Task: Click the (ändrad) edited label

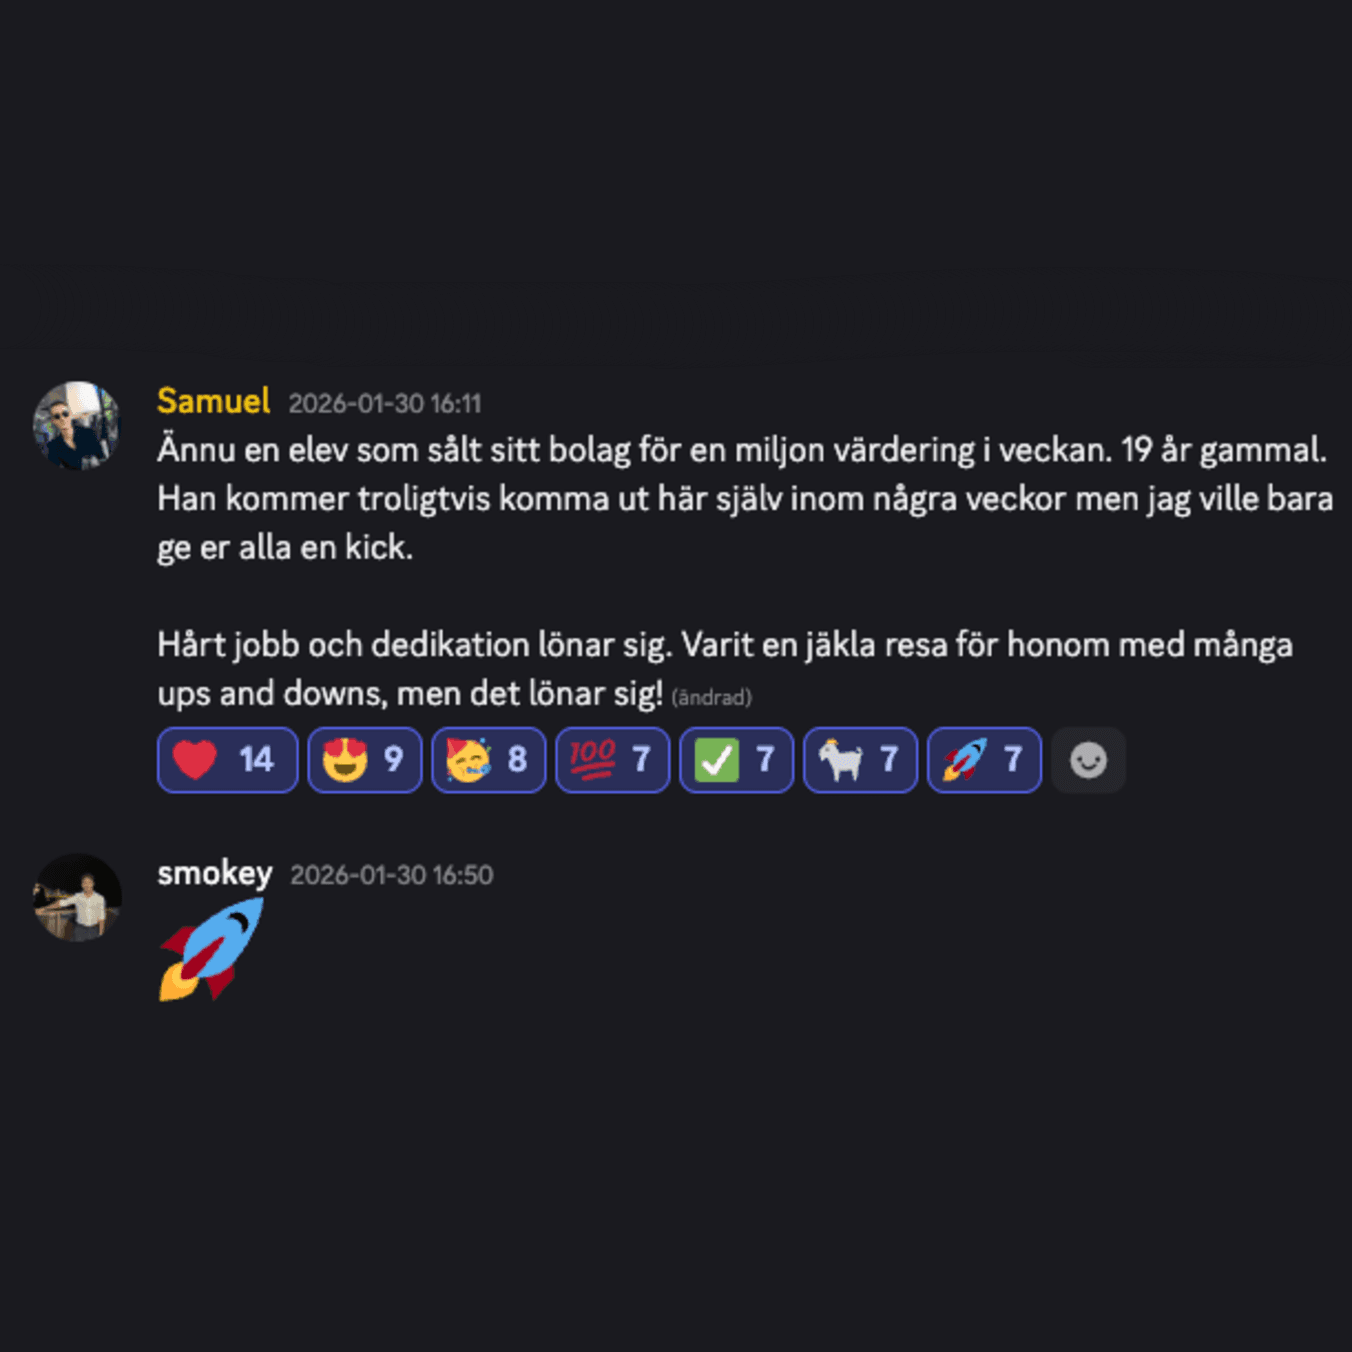Action: [712, 697]
